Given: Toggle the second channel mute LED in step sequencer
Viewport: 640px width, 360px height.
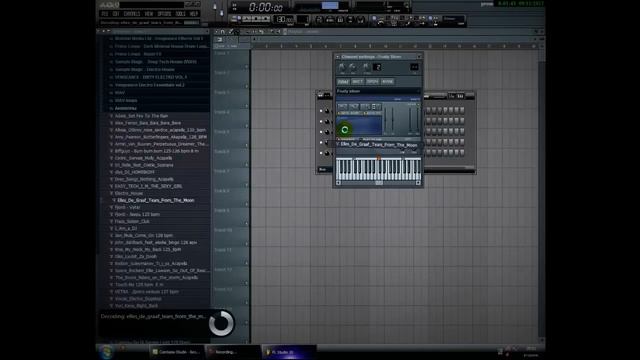Looking at the screenshot, I should [x=321, y=122].
